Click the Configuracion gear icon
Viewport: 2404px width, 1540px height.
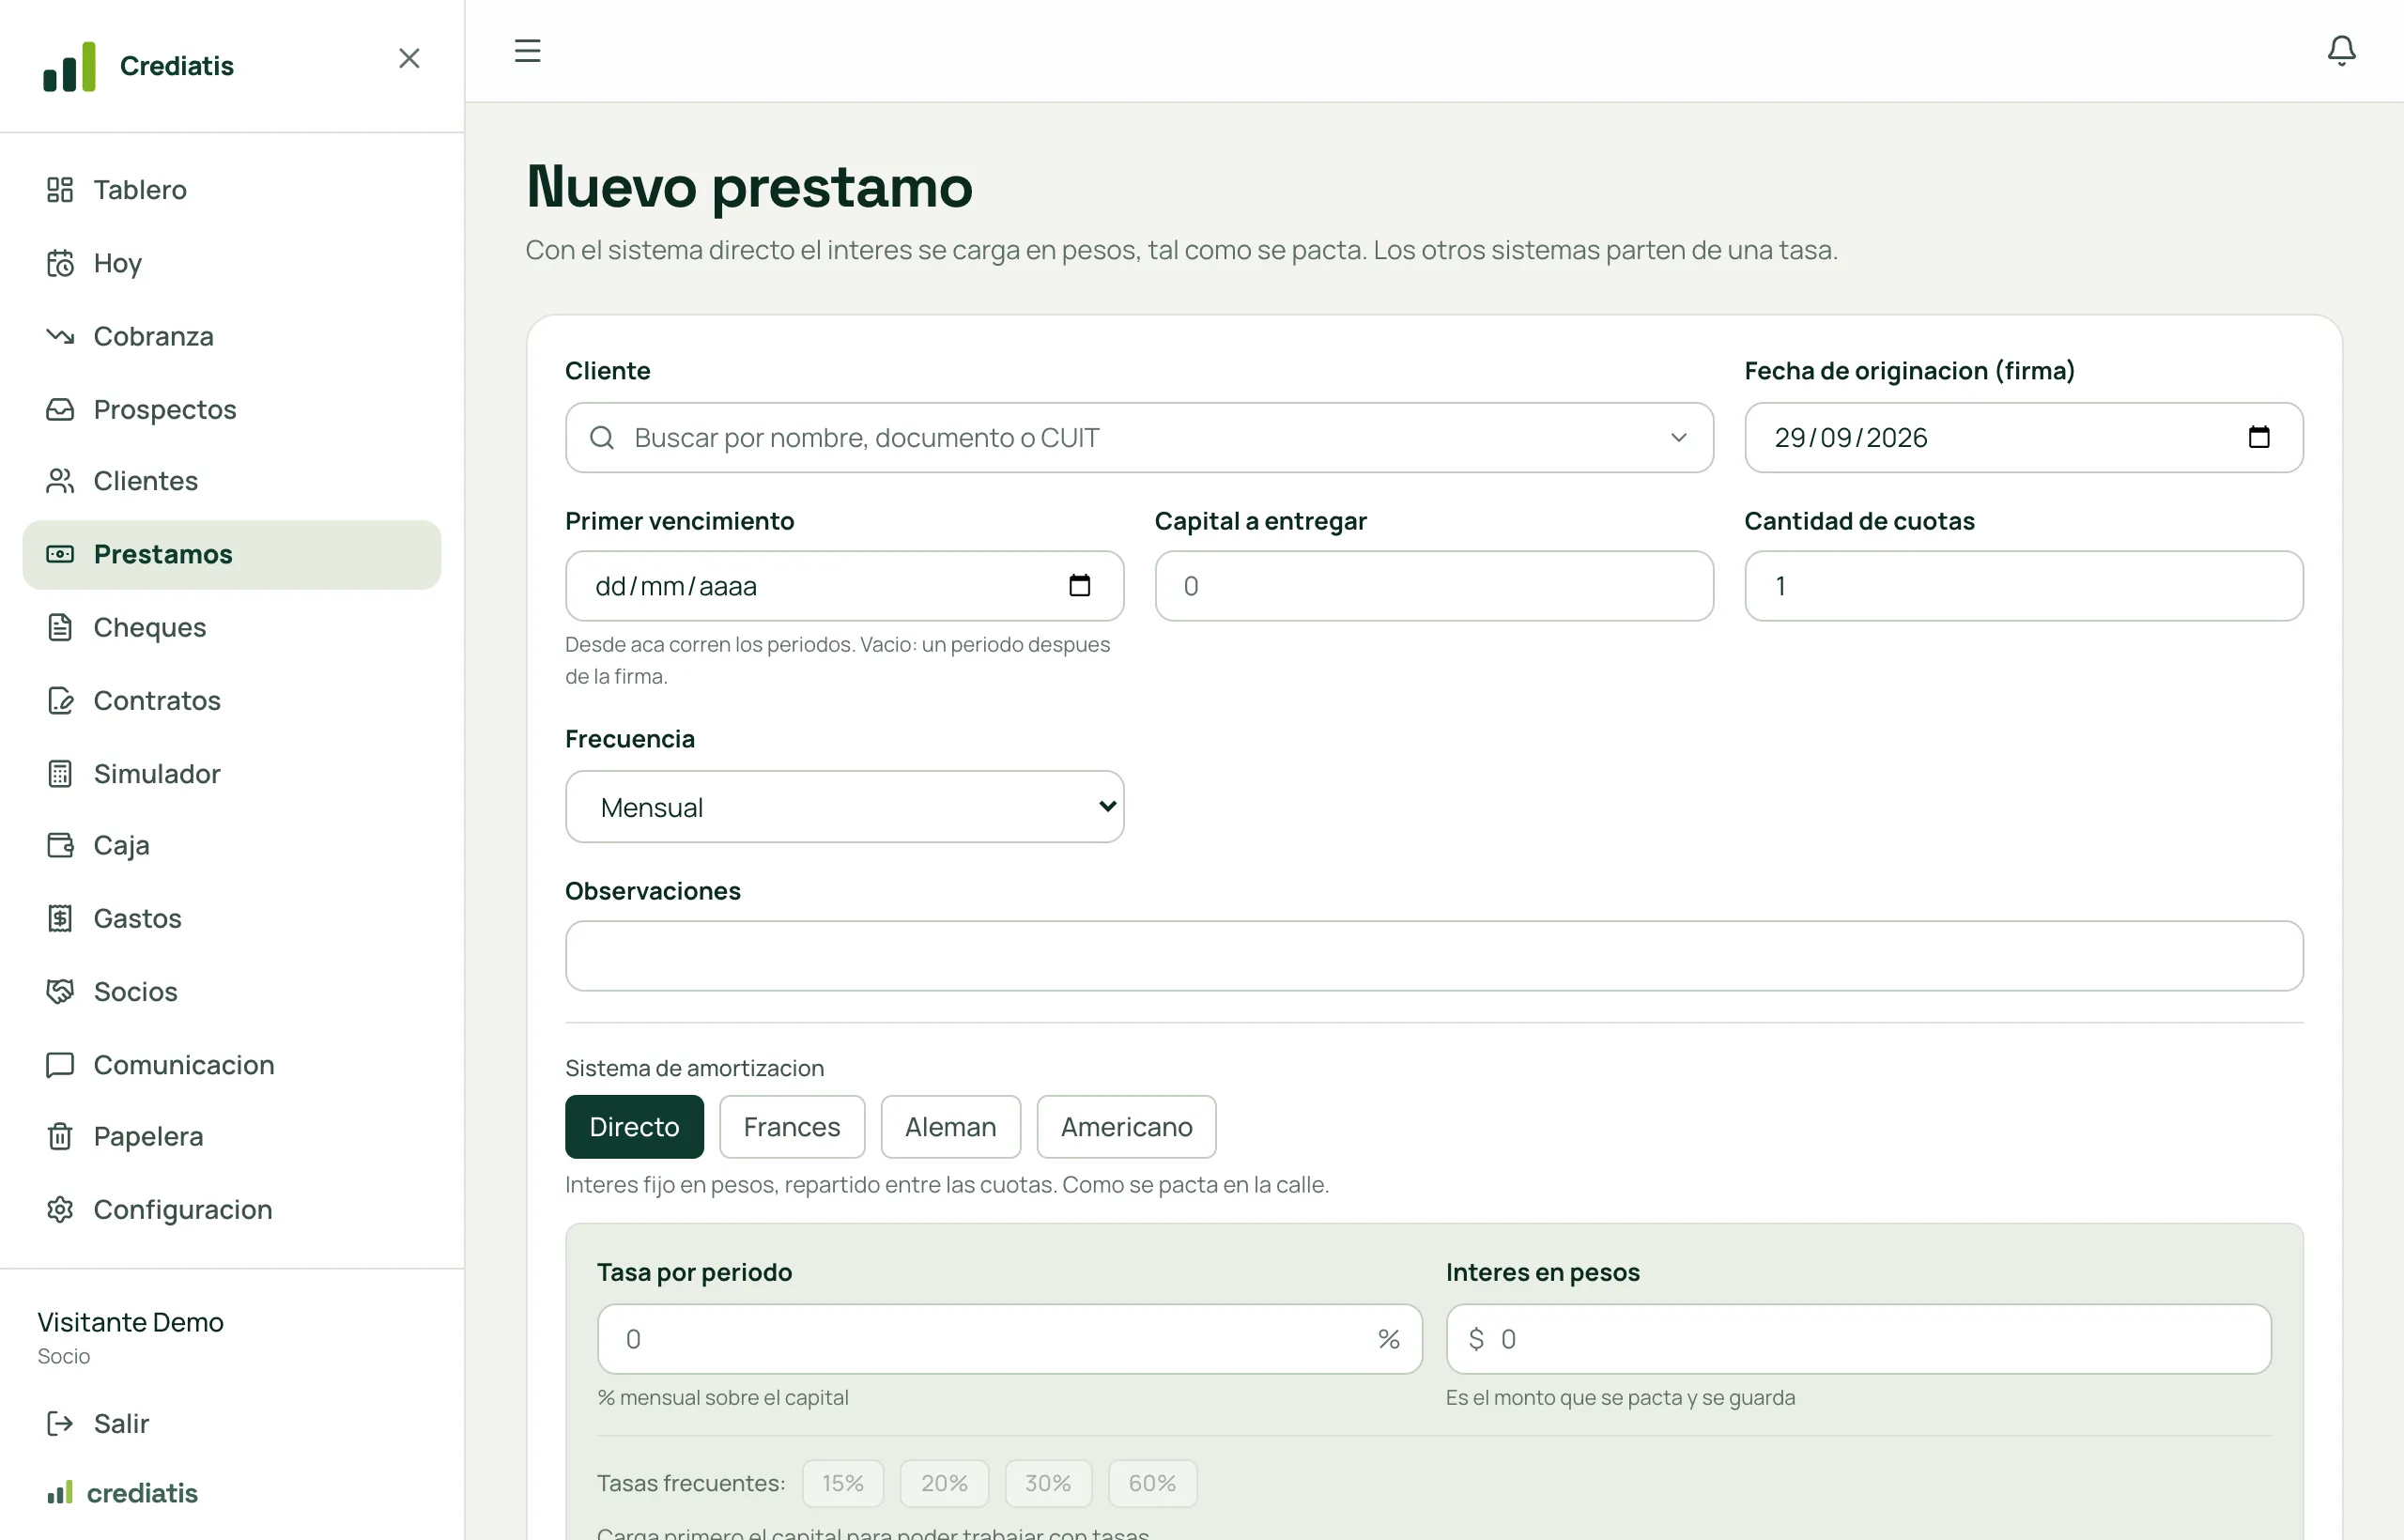(x=60, y=1209)
